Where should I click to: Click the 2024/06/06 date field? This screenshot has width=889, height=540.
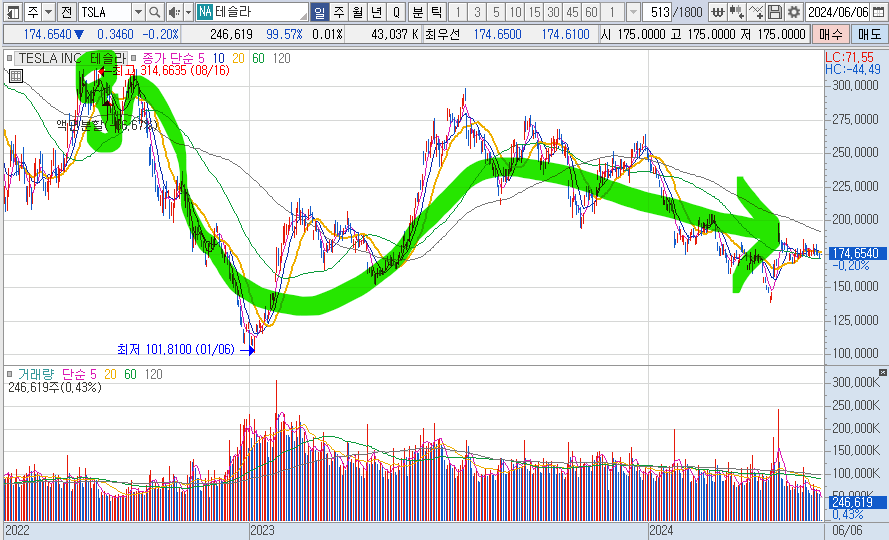[x=838, y=12]
